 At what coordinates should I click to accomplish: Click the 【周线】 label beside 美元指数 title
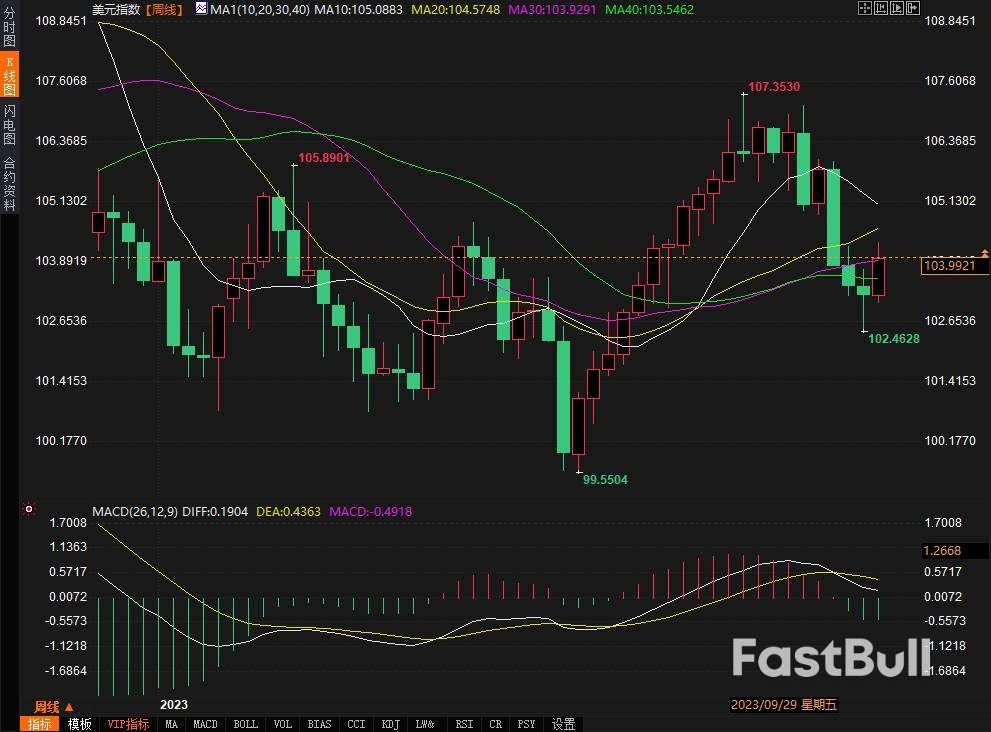pyautogui.click(x=166, y=9)
